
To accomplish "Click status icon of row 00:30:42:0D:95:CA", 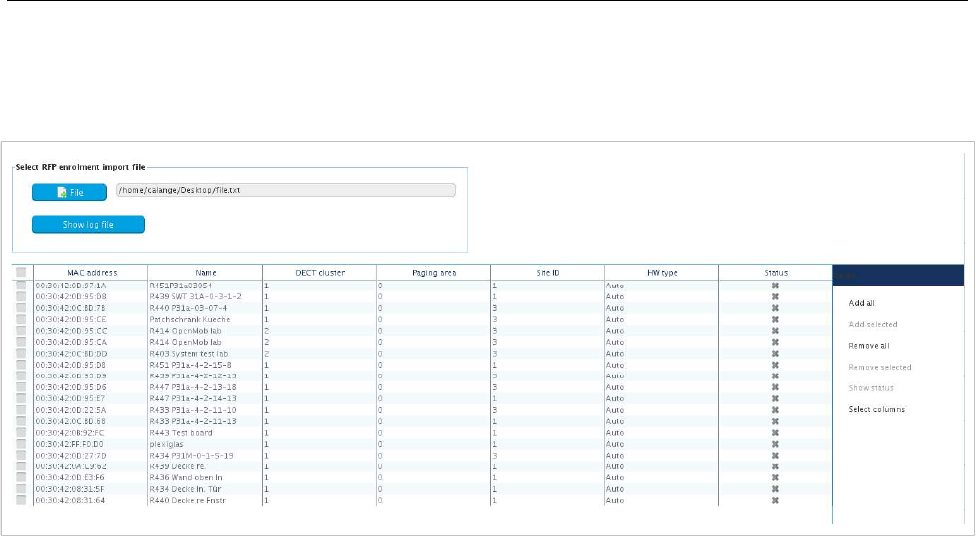I will (775, 342).
